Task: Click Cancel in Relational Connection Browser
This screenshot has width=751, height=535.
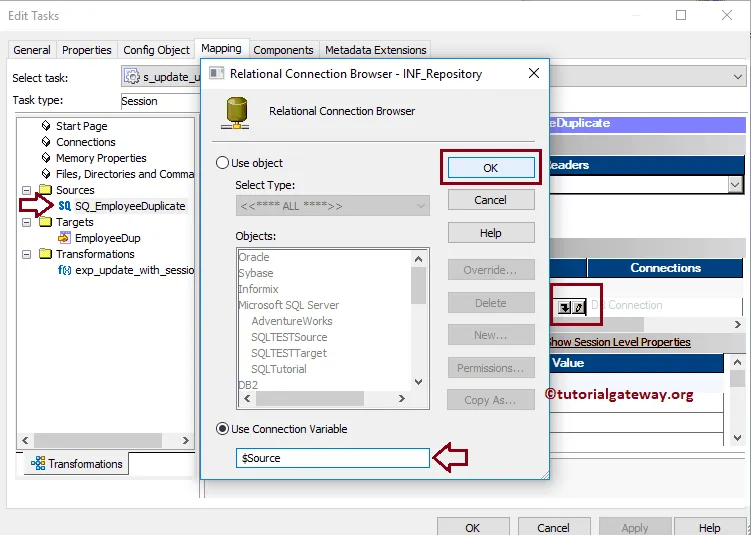Action: [x=490, y=200]
